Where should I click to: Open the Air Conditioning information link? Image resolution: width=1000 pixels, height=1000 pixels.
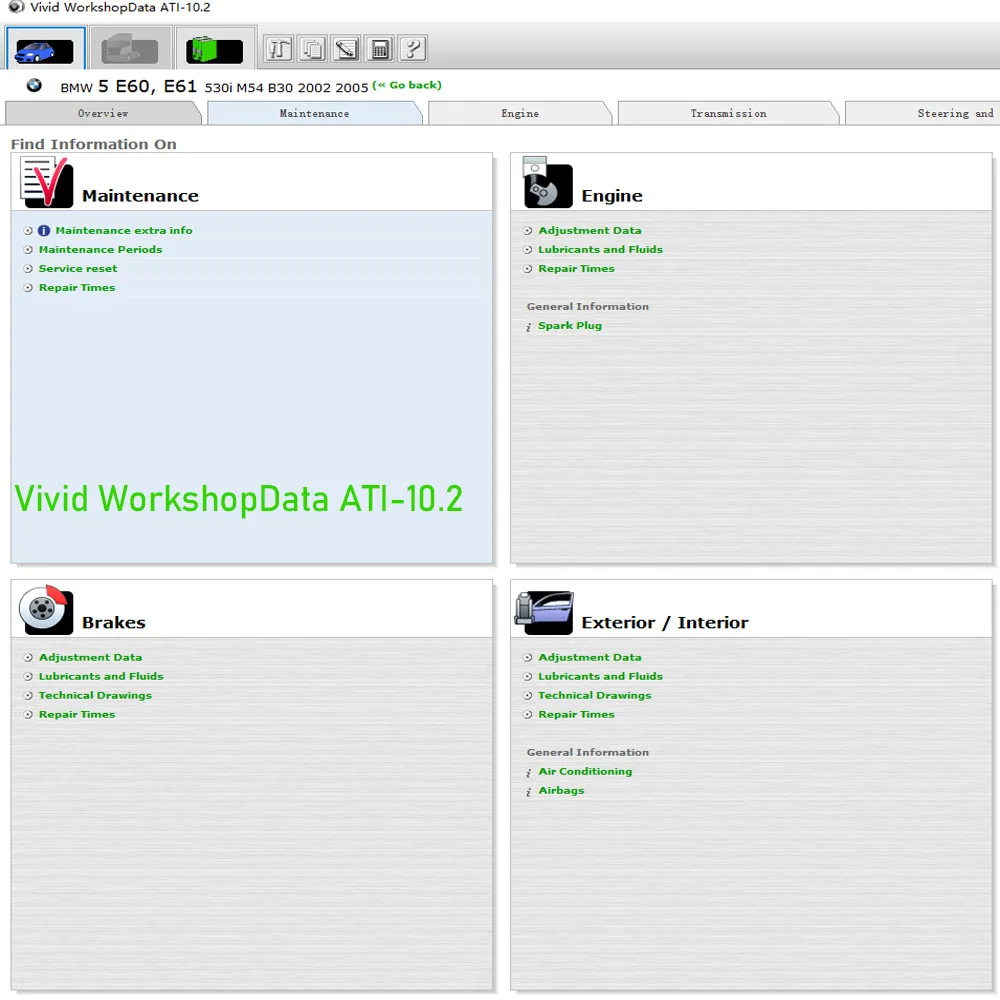[585, 771]
